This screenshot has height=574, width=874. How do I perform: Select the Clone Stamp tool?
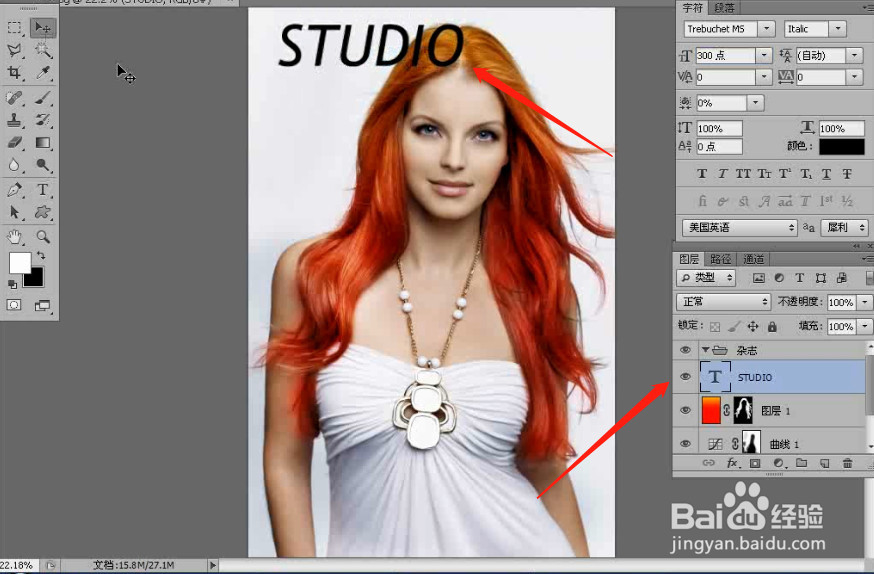[x=14, y=120]
